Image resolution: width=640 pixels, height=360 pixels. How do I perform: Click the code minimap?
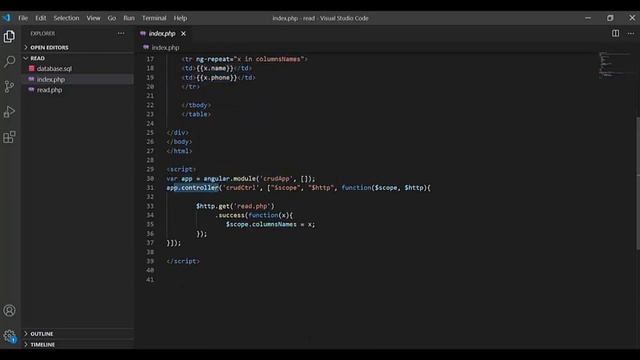(x=615, y=64)
